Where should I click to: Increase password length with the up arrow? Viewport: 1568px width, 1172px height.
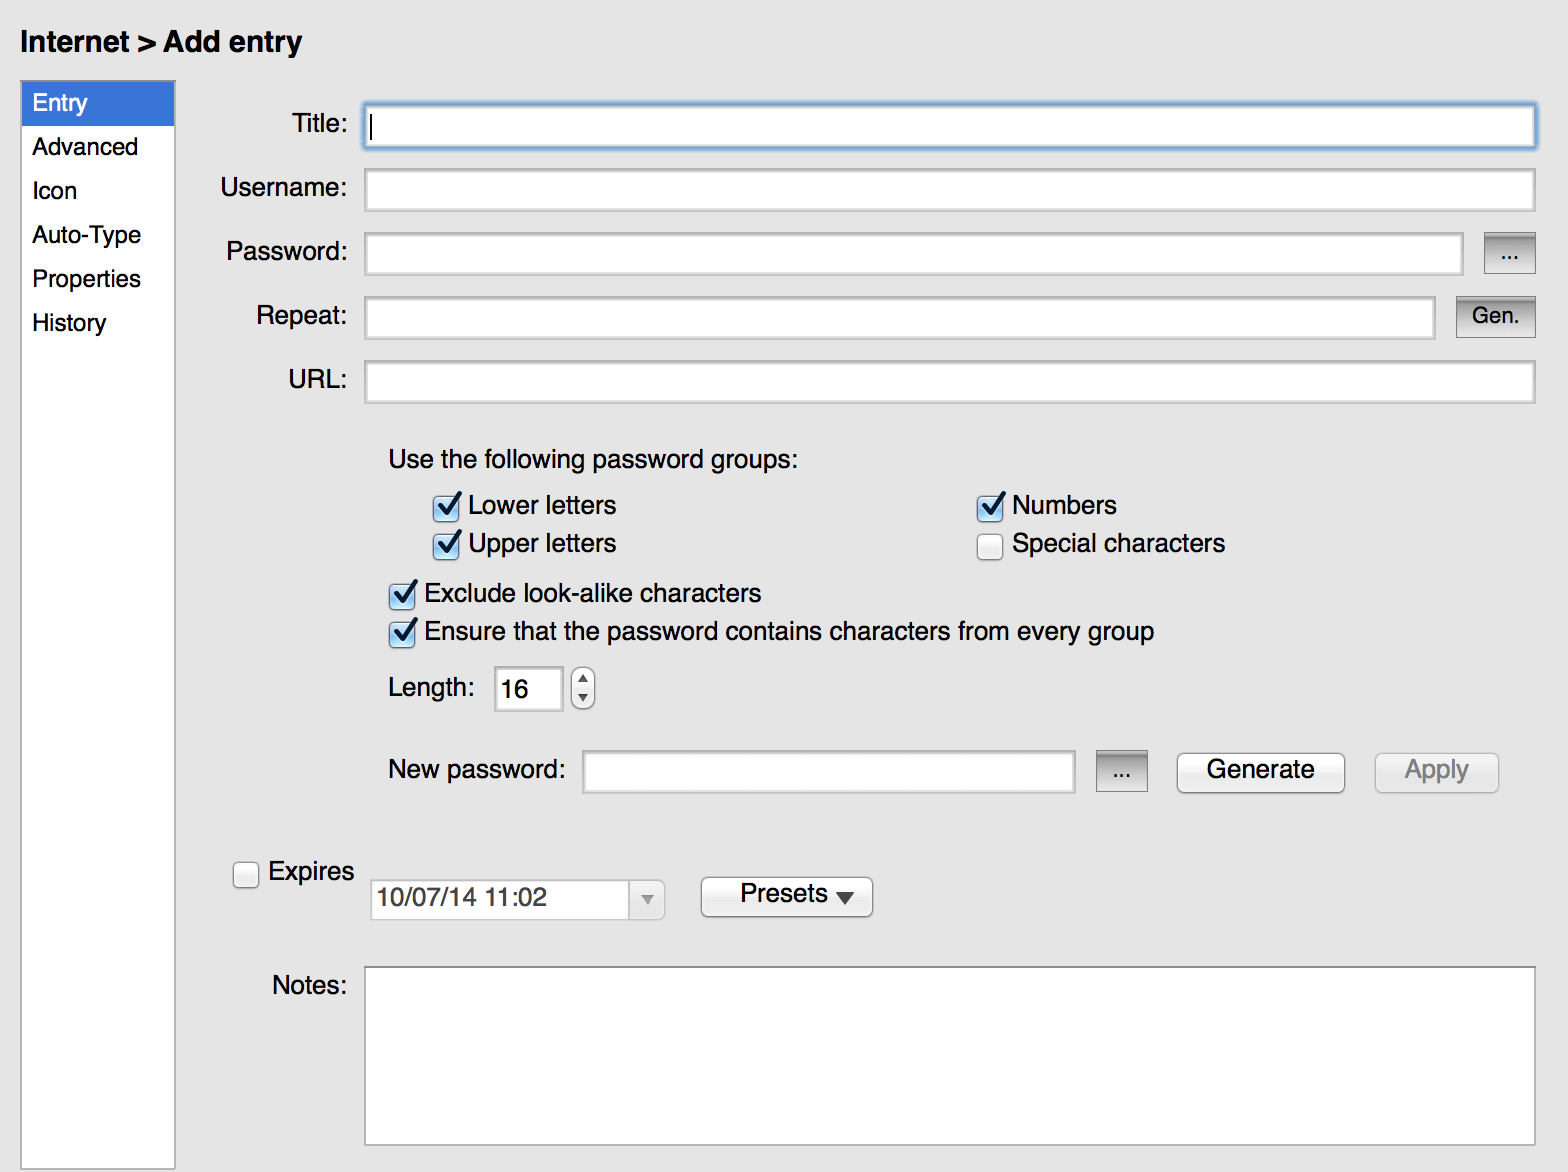(x=583, y=679)
